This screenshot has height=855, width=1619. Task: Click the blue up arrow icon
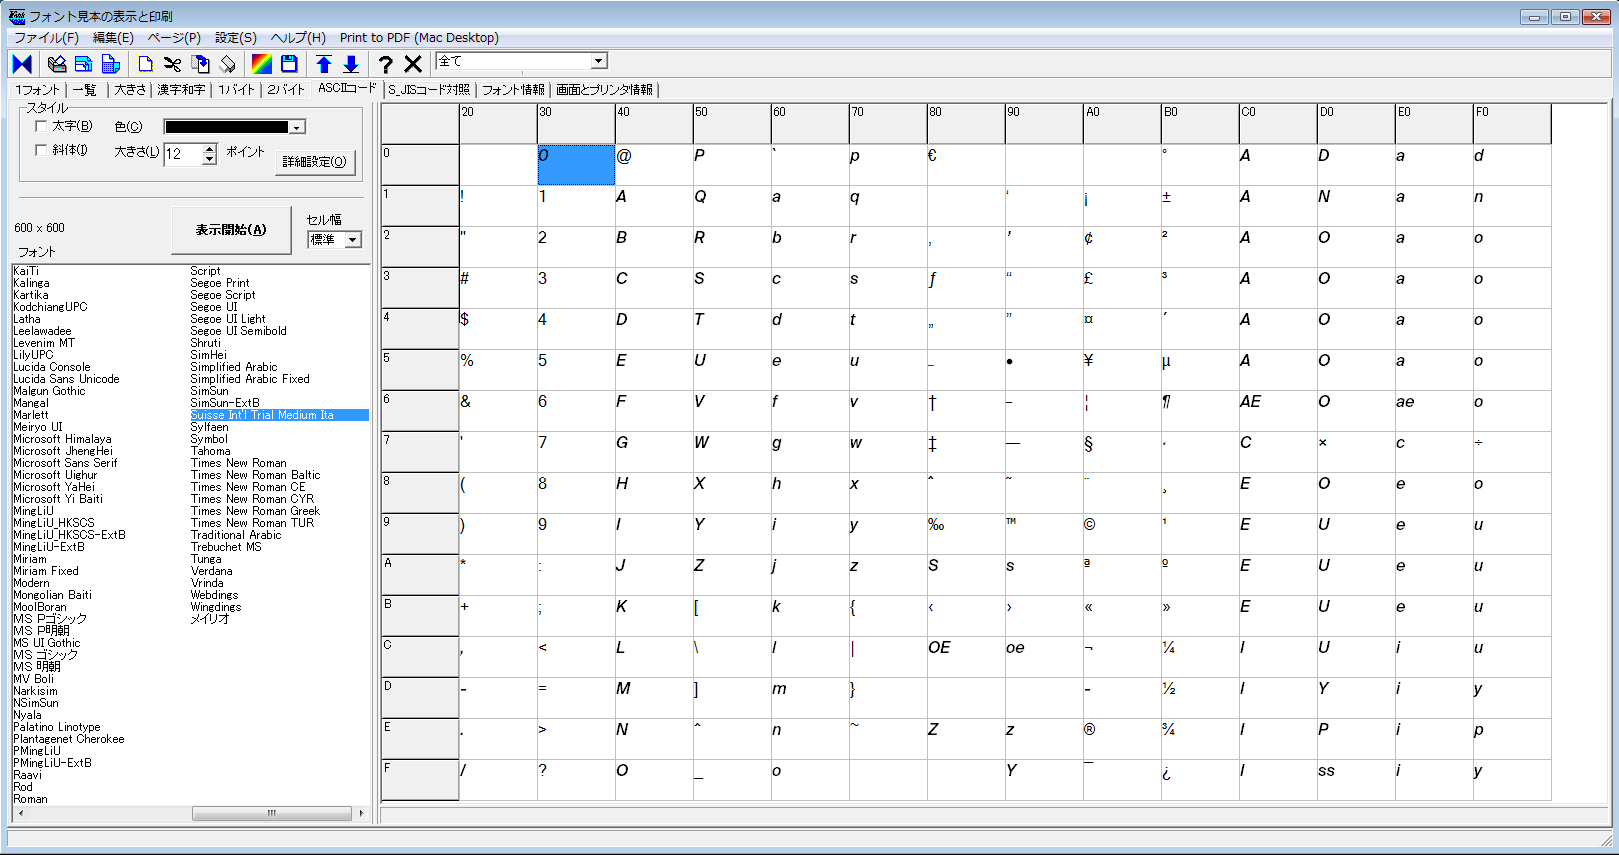(324, 64)
